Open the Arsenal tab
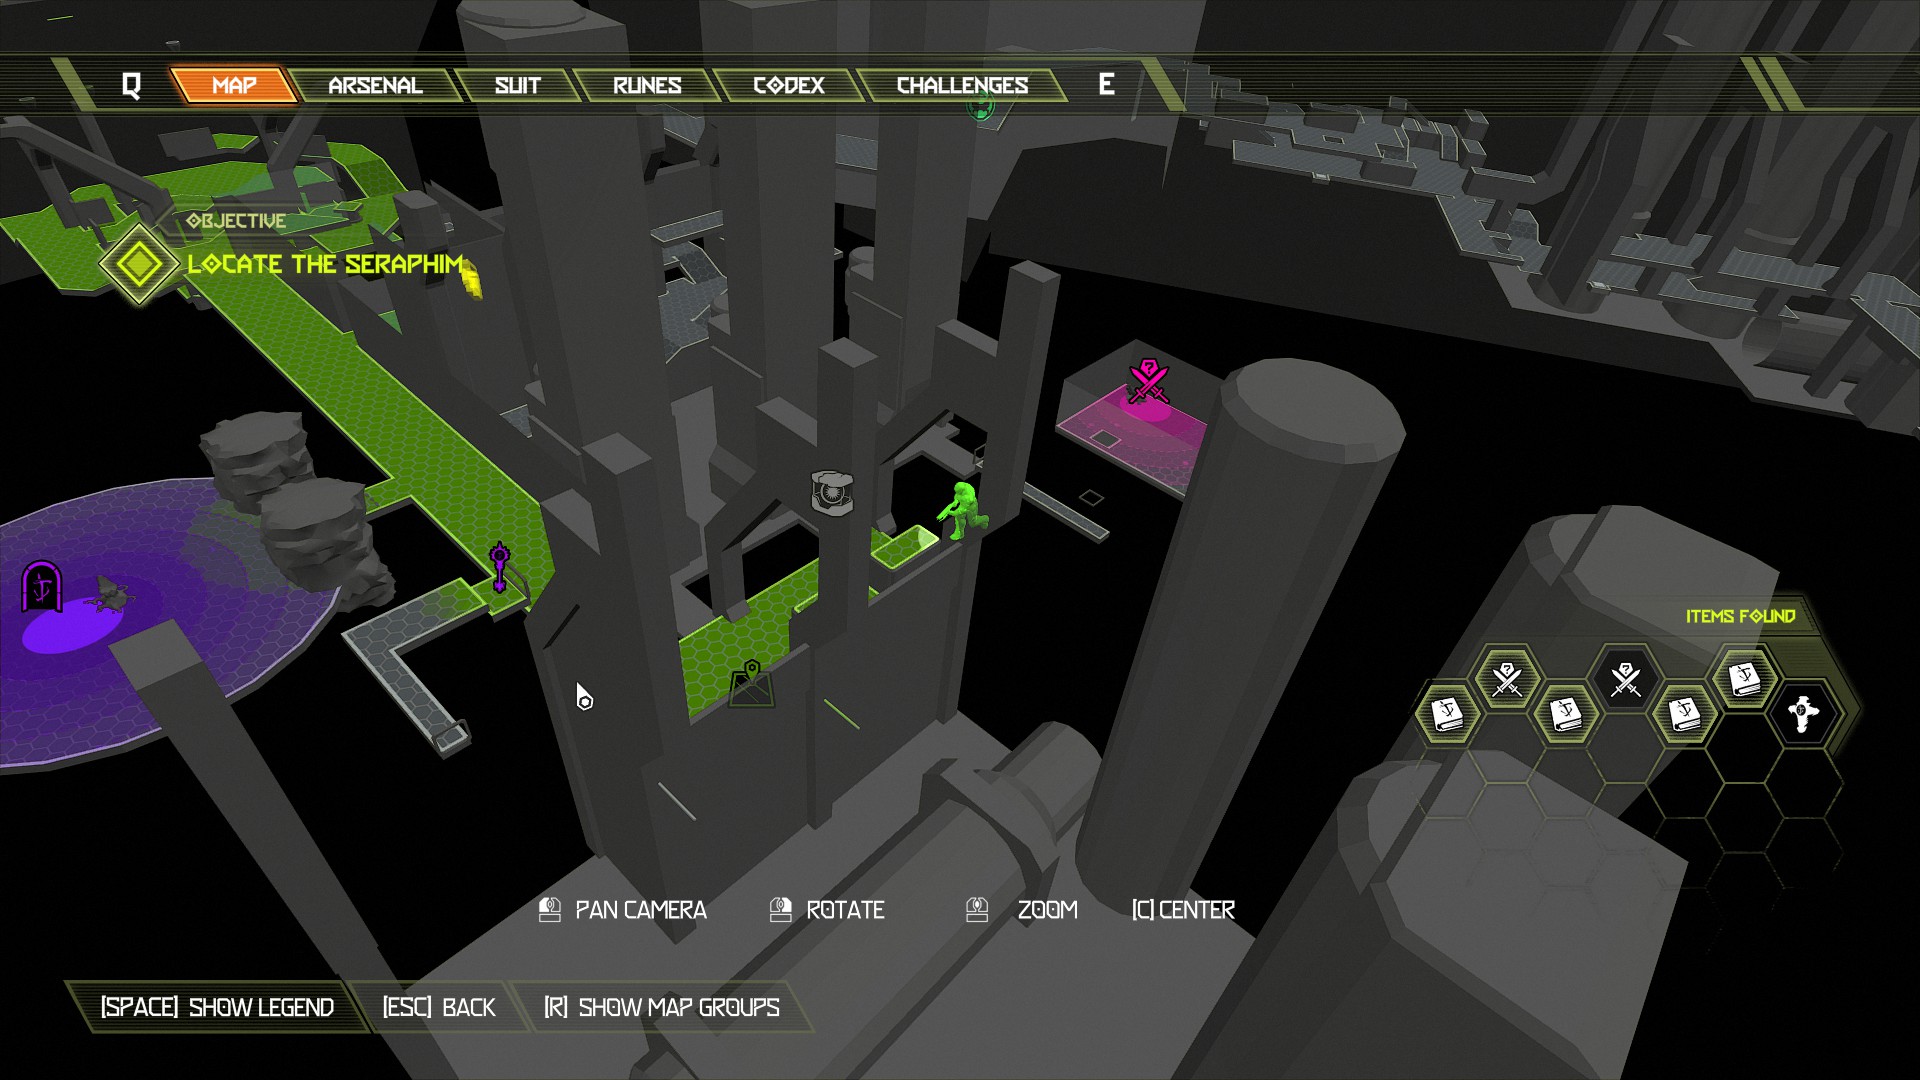The image size is (1920, 1080). tap(375, 86)
